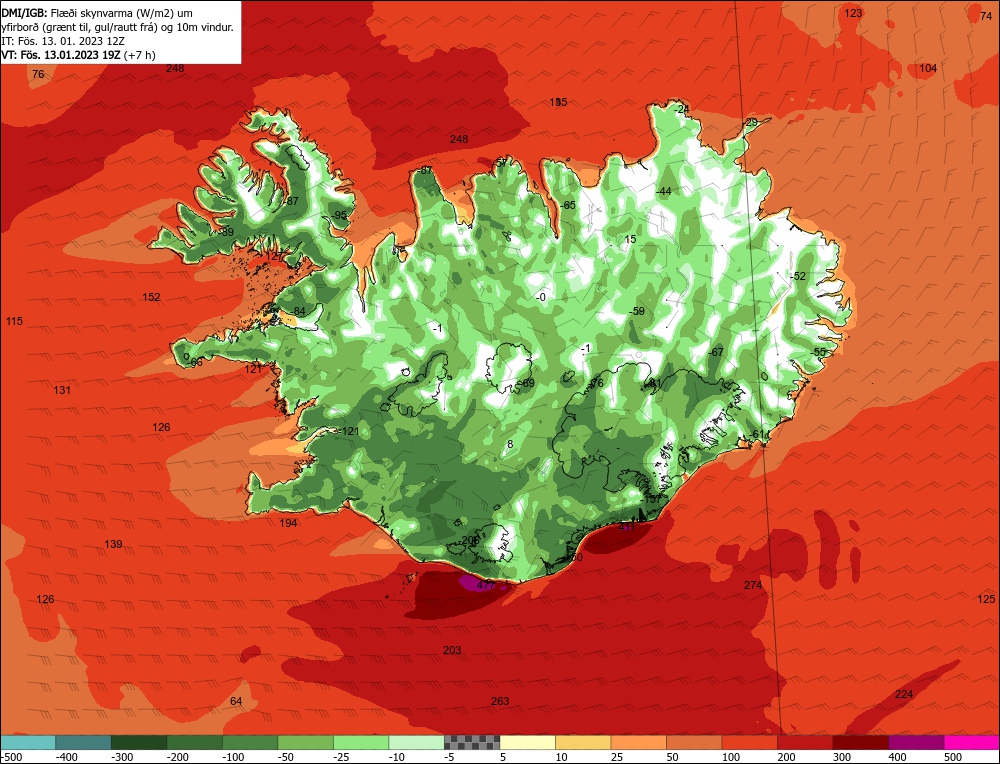1000x764 pixels.
Task: Select the value 64 in the ocean
Action: [x=236, y=701]
